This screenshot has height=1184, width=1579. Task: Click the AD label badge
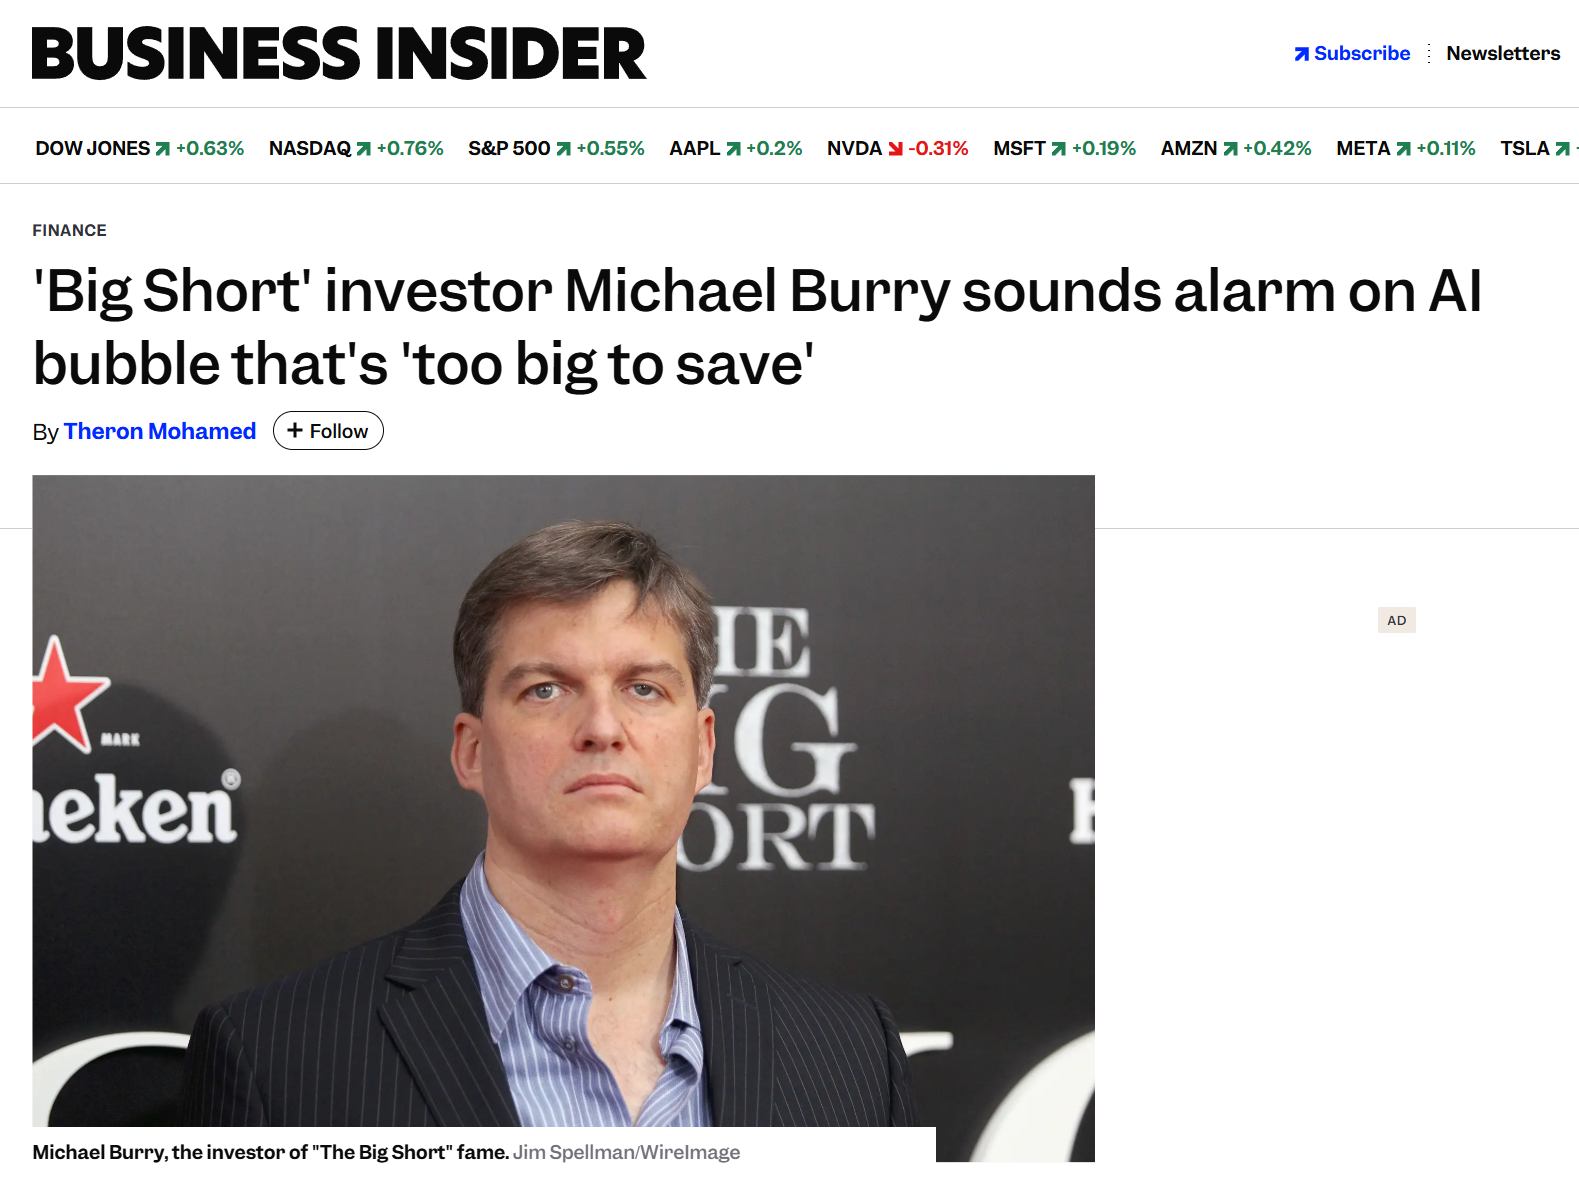(x=1396, y=620)
